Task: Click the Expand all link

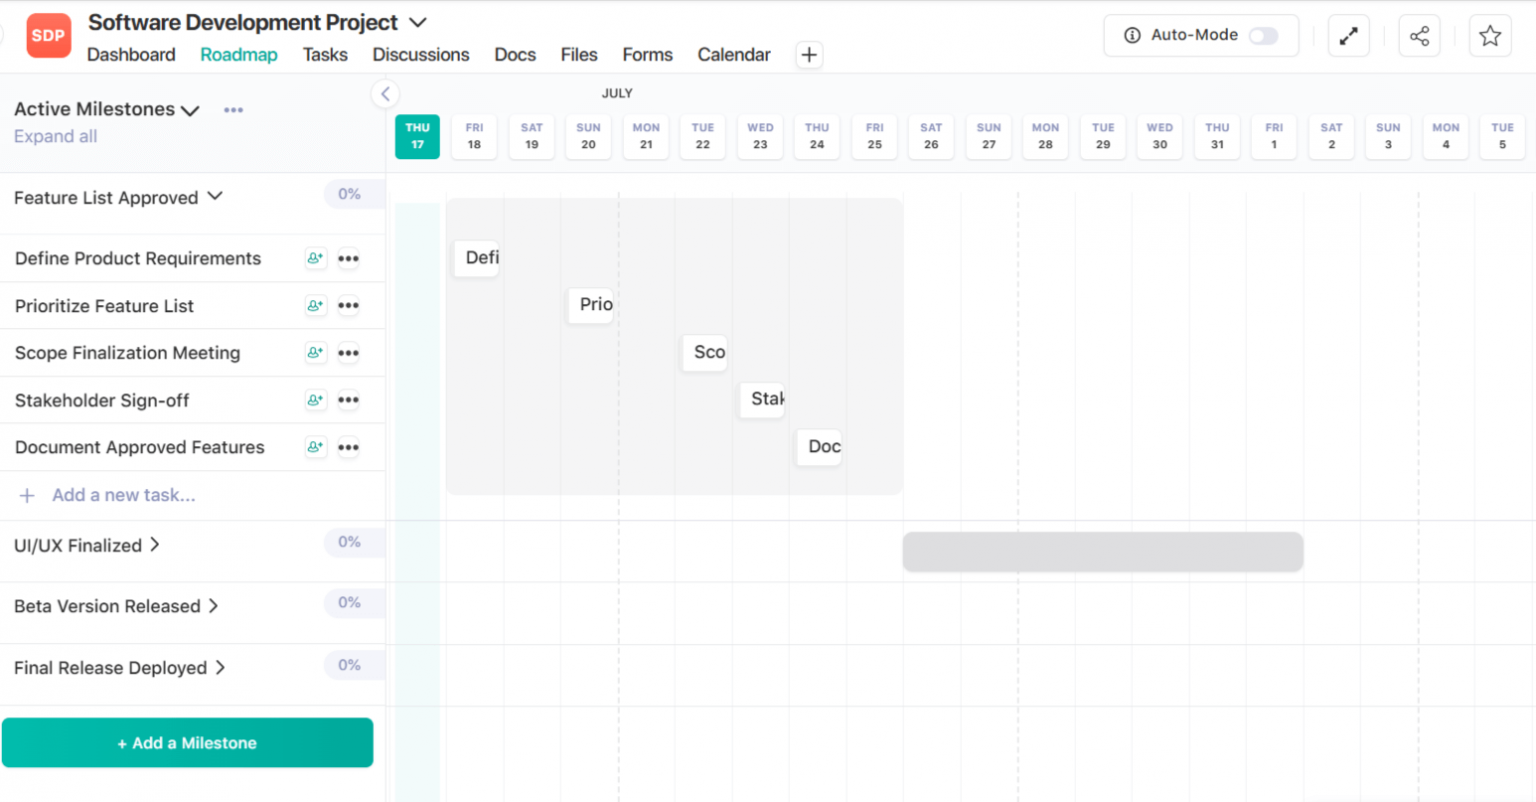Action: 55,136
